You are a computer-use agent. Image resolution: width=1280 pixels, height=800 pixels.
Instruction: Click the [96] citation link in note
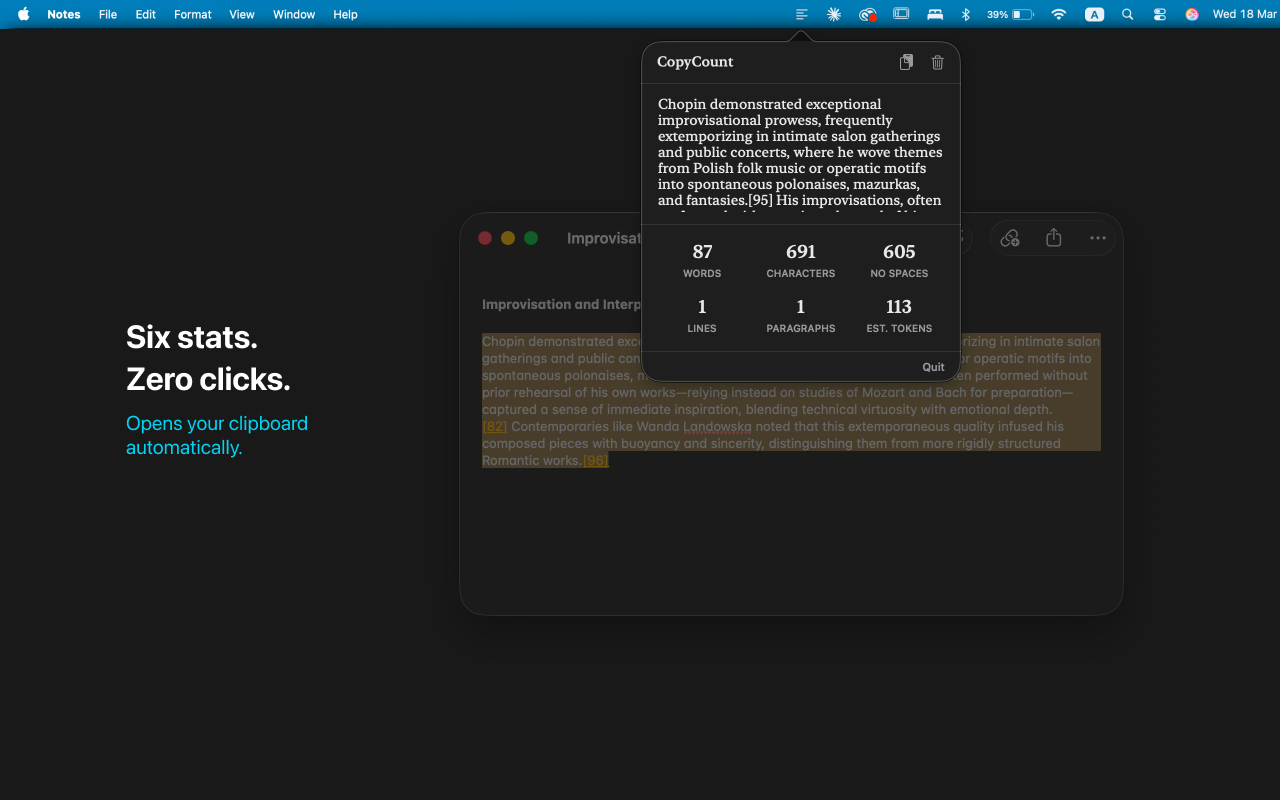[x=595, y=460]
